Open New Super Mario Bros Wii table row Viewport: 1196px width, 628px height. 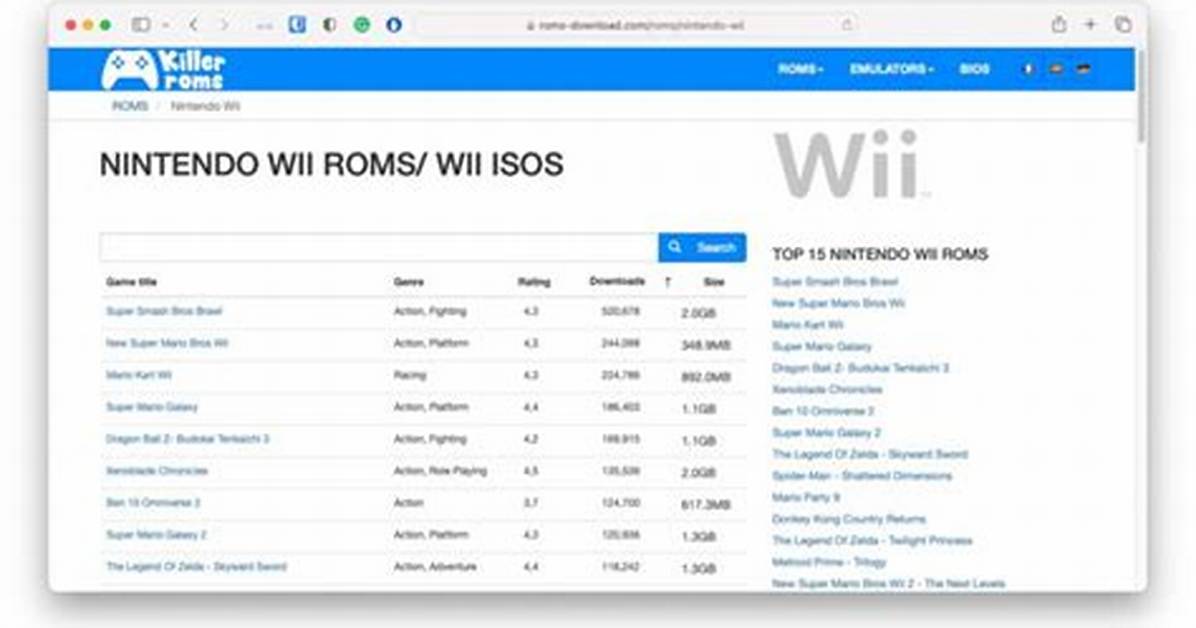click(x=167, y=343)
